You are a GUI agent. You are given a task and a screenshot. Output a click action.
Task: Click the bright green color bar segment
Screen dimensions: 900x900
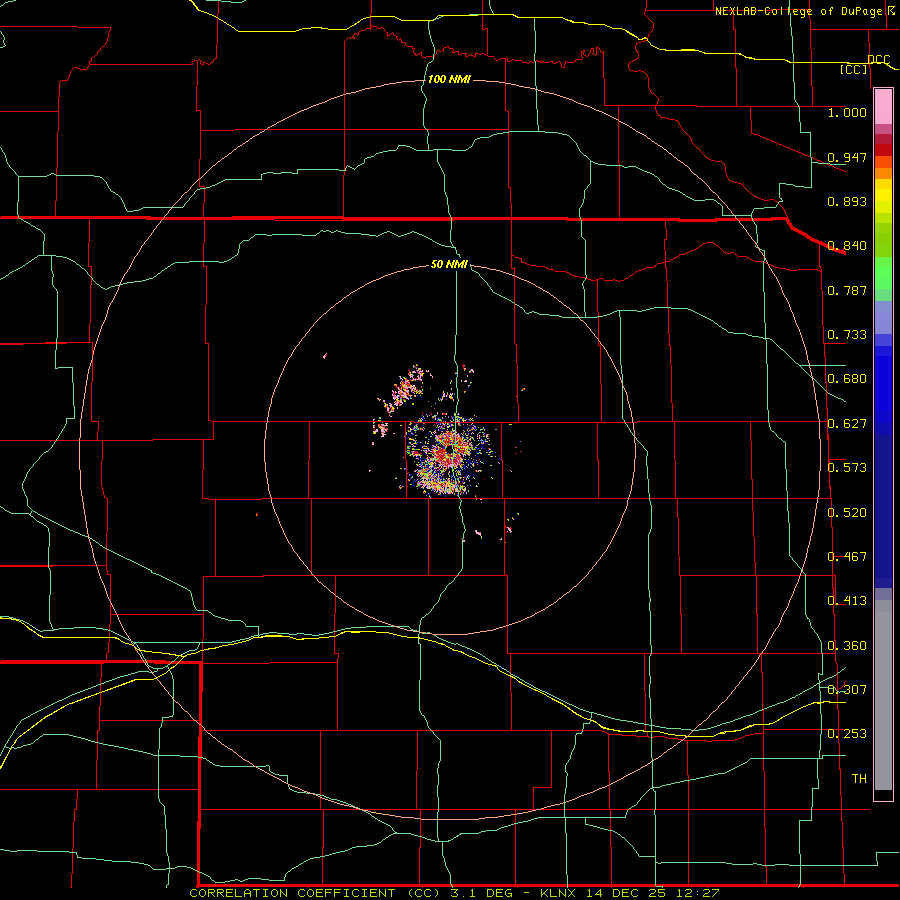tap(883, 273)
